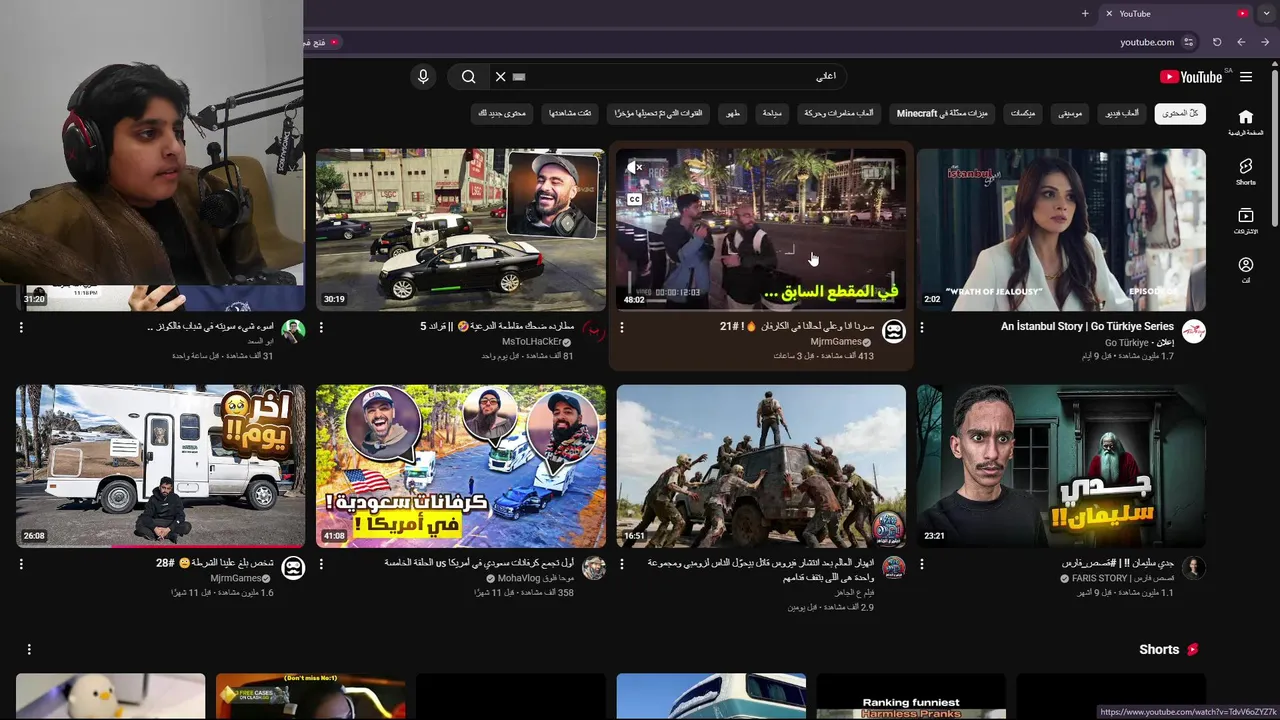The height and width of the screenshot is (720, 1280).
Task: Click the Go Türkiye channel name
Action: pos(1127,342)
